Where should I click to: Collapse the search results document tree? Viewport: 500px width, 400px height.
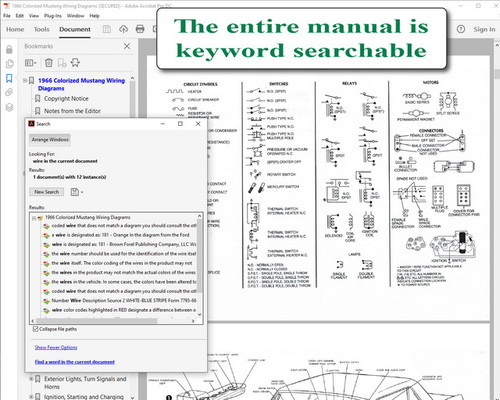point(34,218)
